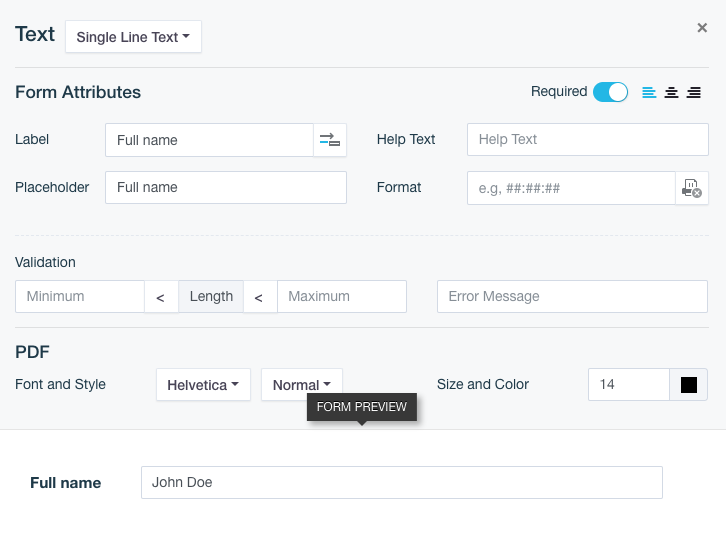Focus the Help Text input field
This screenshot has height=547, width=726.
(588, 139)
